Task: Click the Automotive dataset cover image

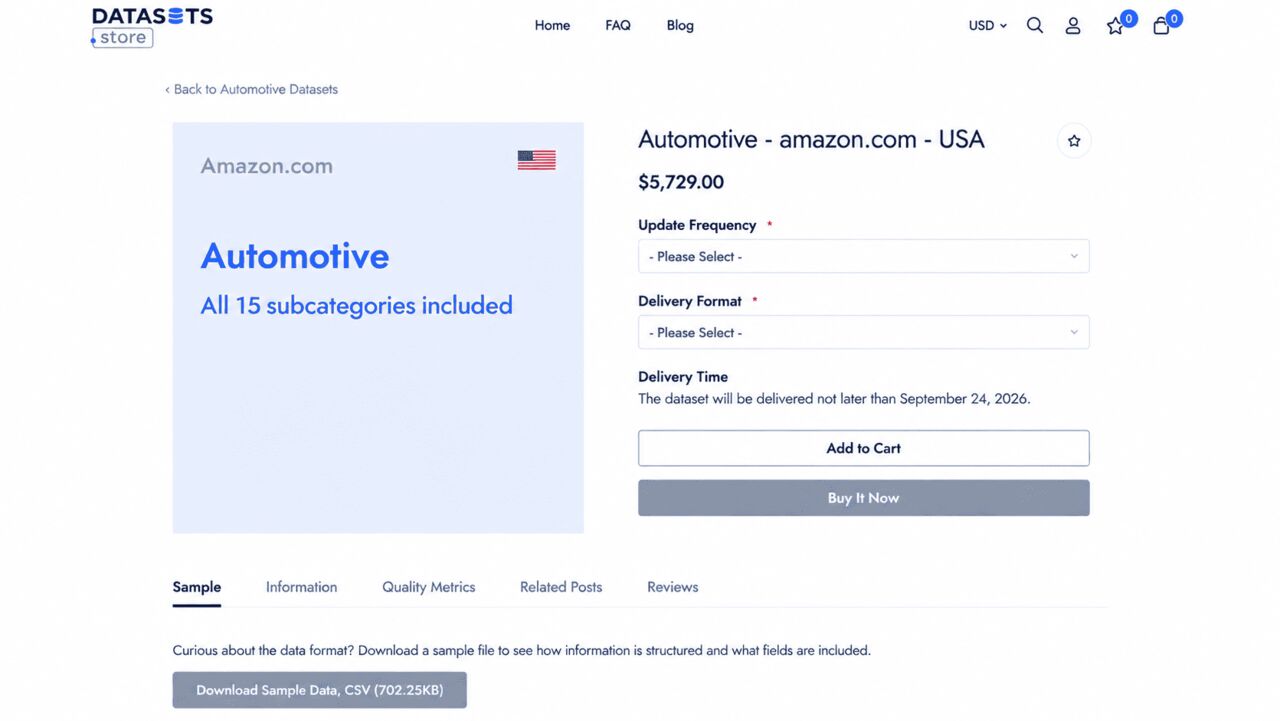Action: [378, 328]
